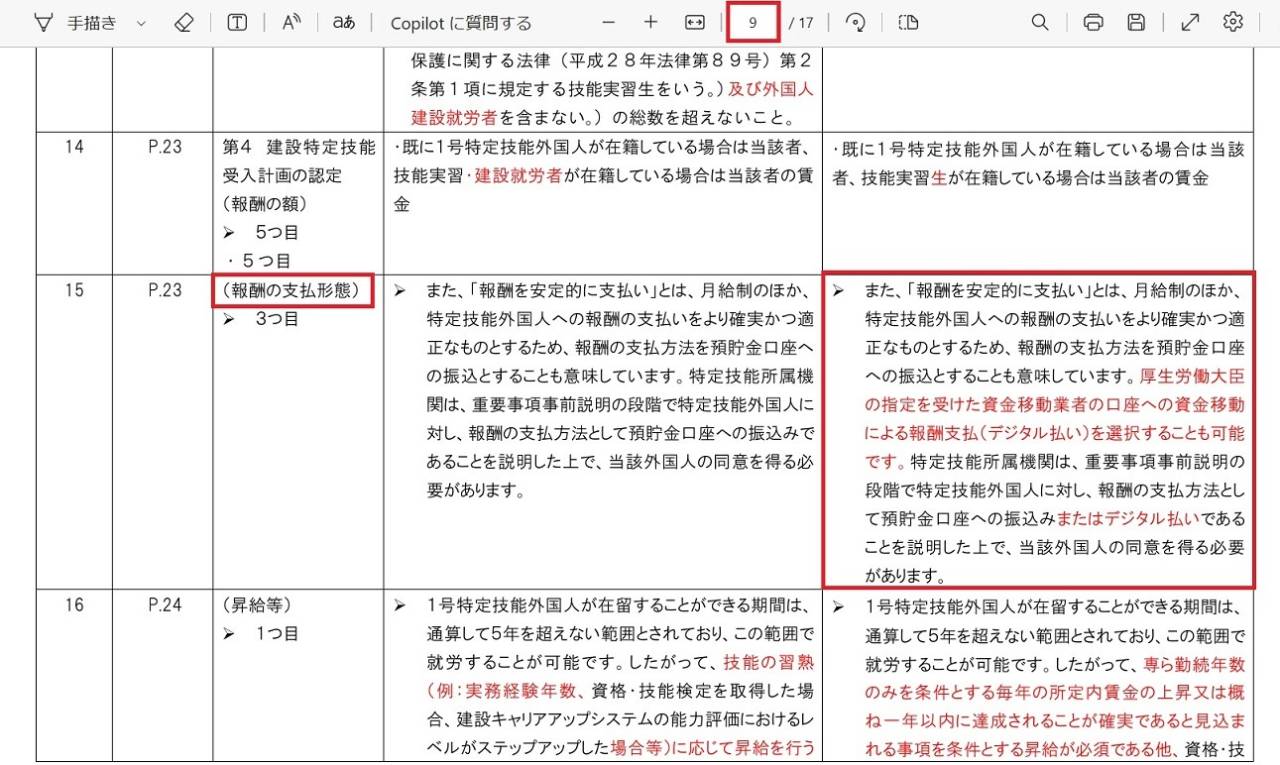The width and height of the screenshot is (1280, 765).
Task: Zoom out with the minus button
Action: tap(608, 23)
